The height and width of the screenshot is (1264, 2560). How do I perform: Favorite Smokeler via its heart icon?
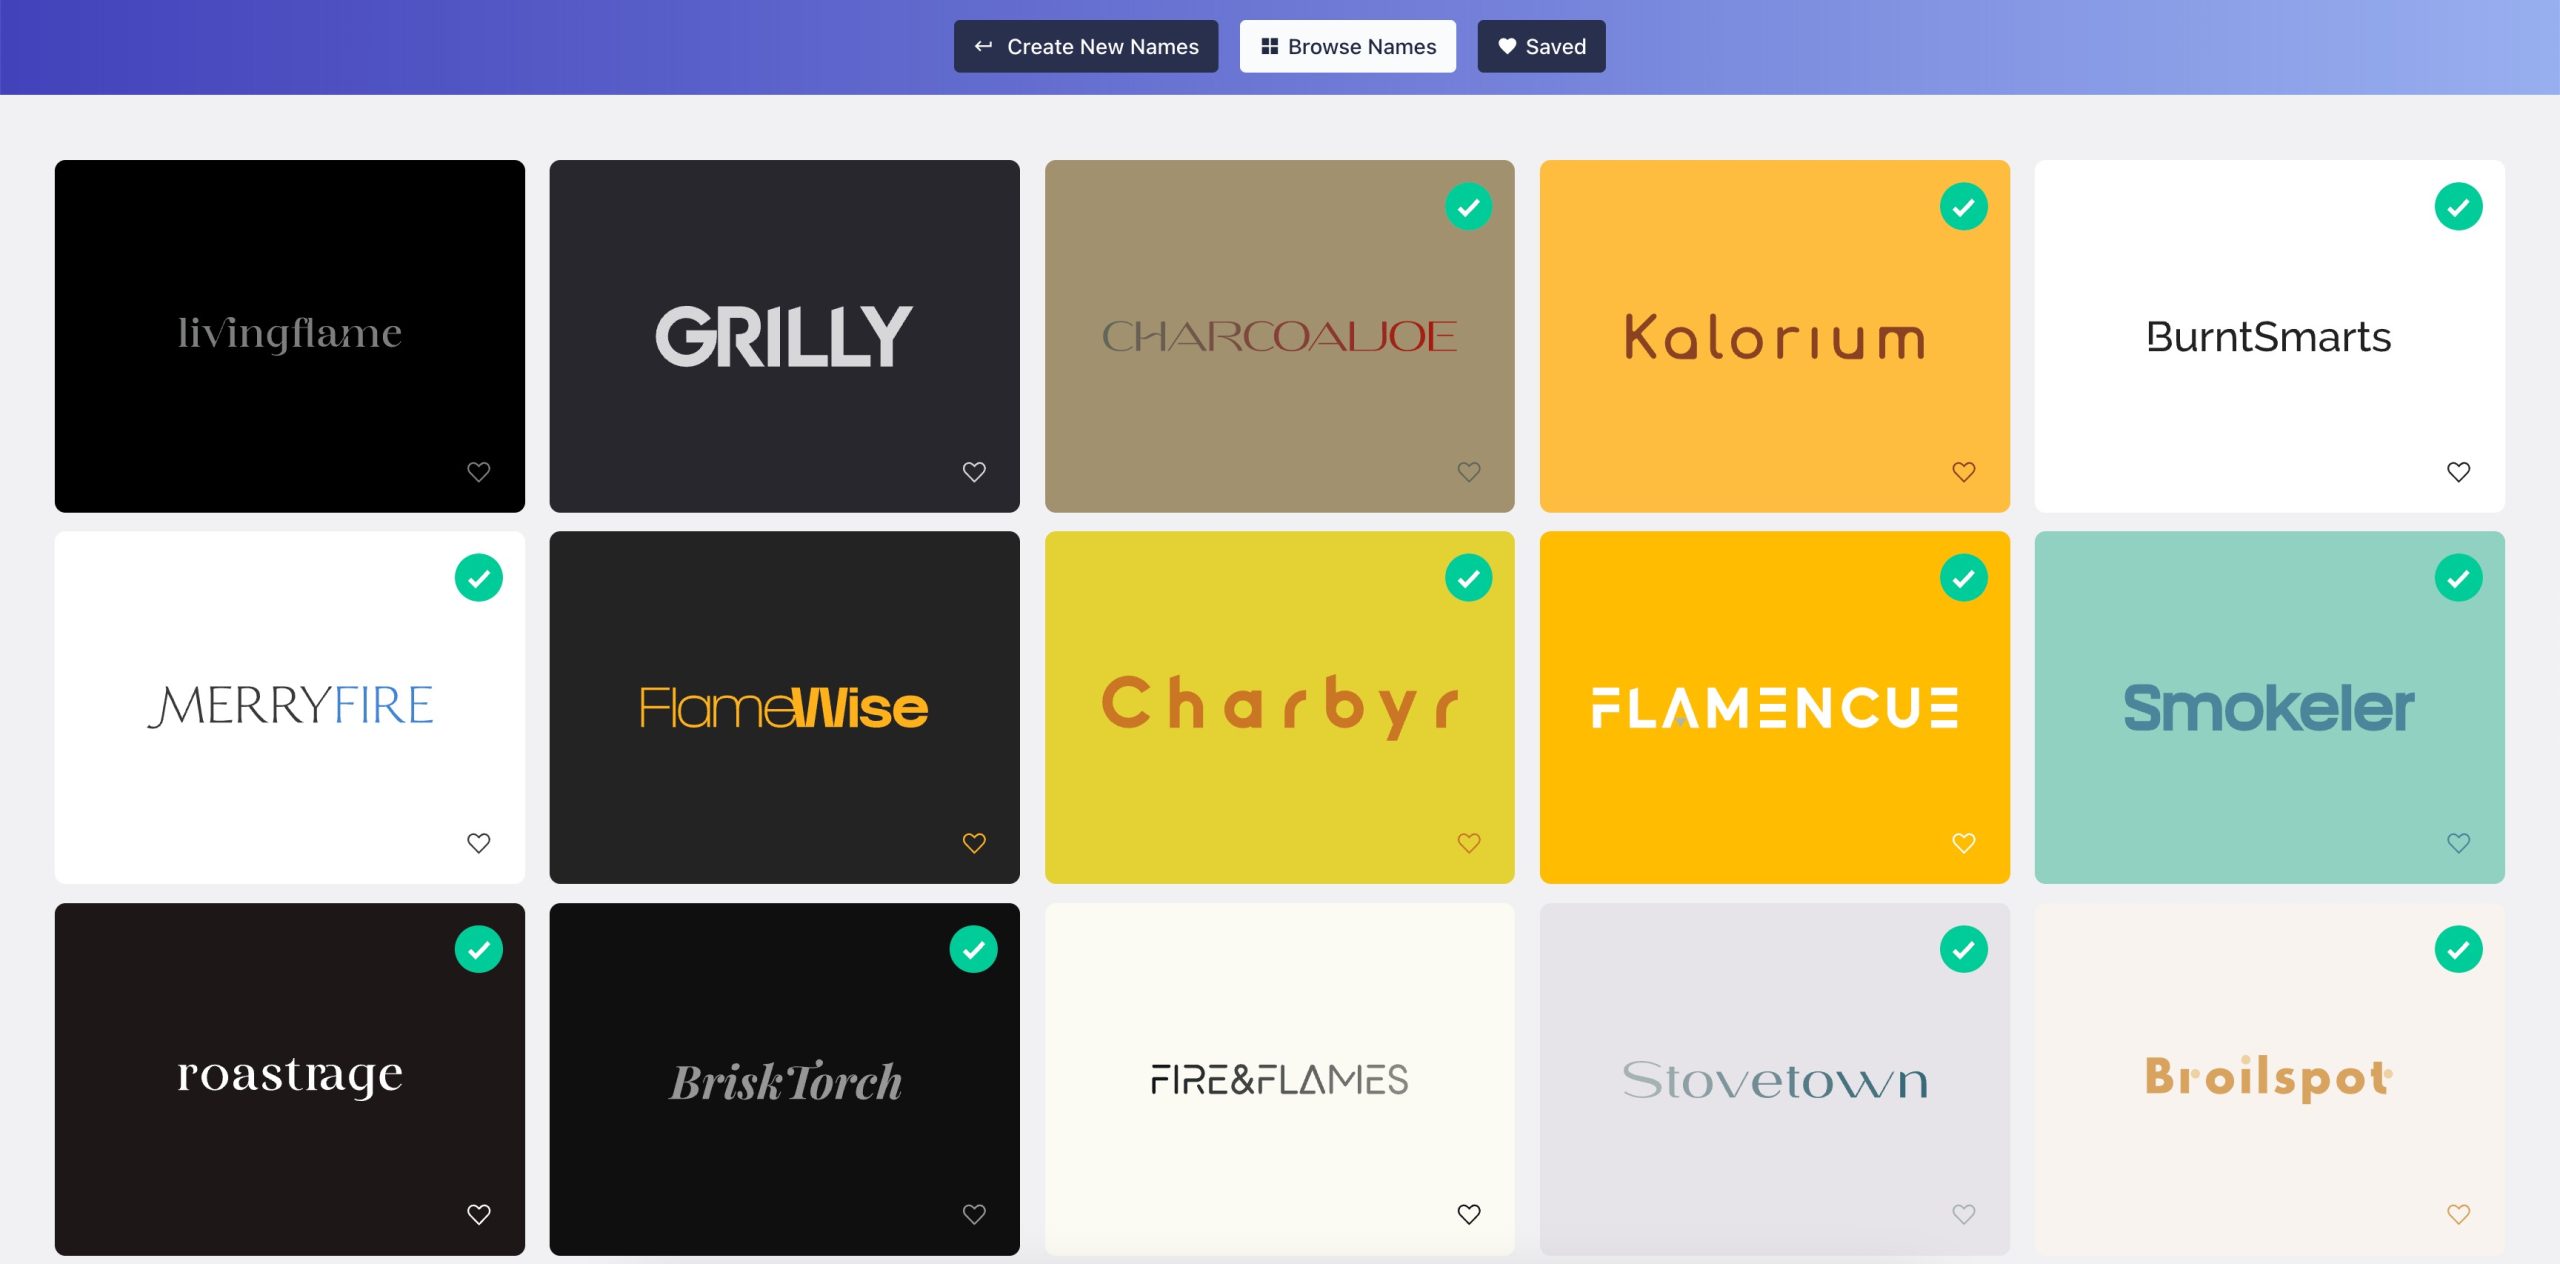point(2459,843)
